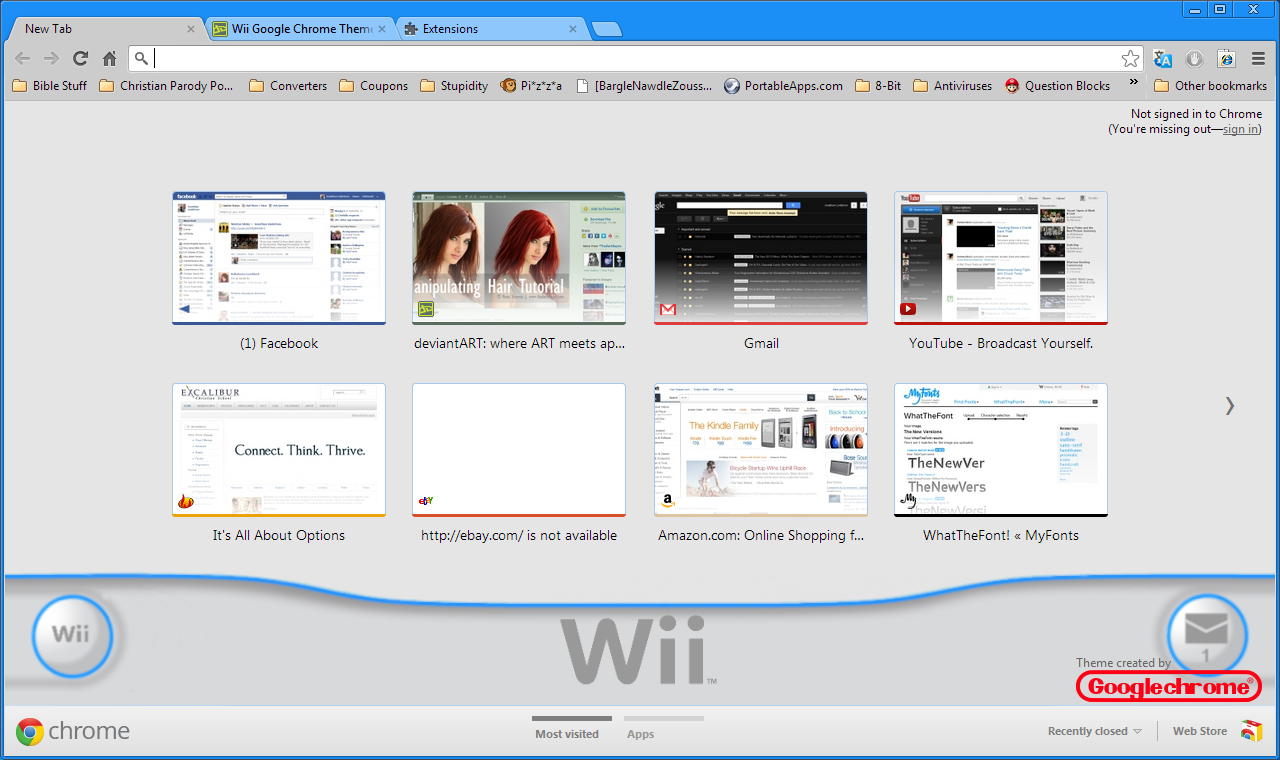This screenshot has width=1280, height=760.
Task: Open the ebay.com thumbnail
Action: [519, 450]
